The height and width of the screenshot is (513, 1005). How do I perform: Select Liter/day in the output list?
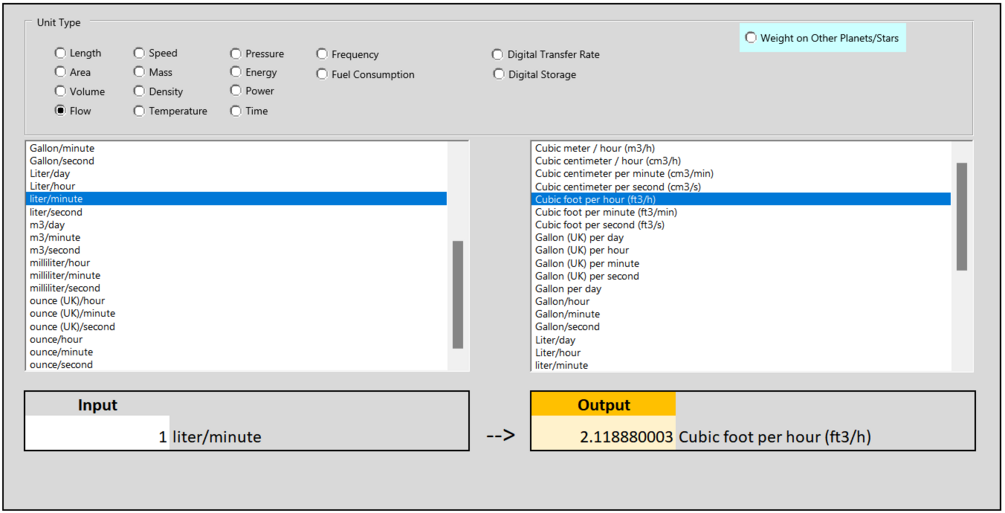point(741,340)
